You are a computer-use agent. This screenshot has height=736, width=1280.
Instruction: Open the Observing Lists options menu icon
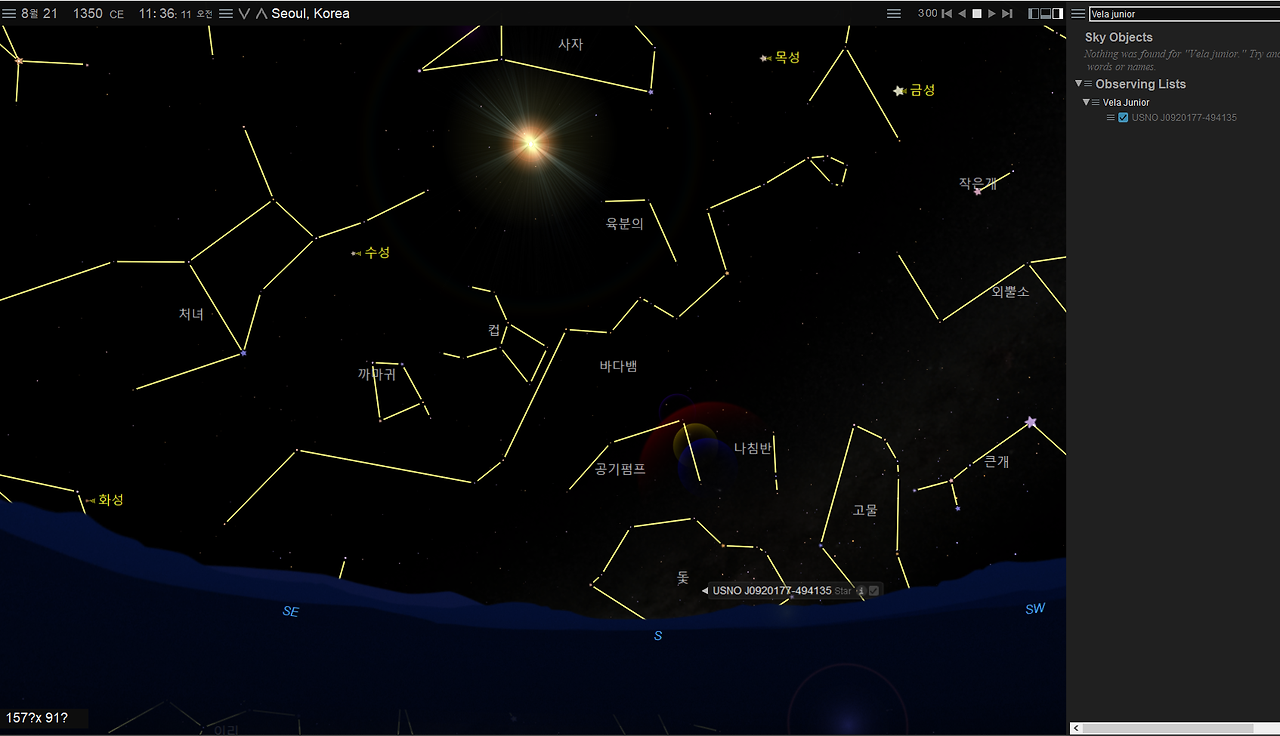(1089, 84)
